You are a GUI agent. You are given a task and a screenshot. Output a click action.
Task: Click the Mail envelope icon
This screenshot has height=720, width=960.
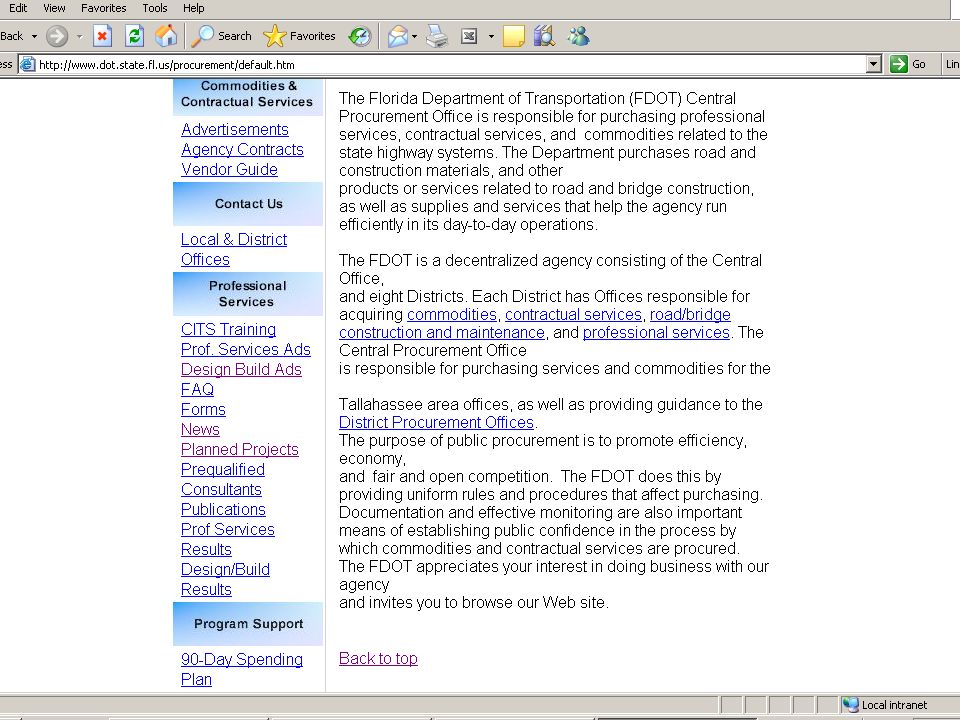click(398, 36)
